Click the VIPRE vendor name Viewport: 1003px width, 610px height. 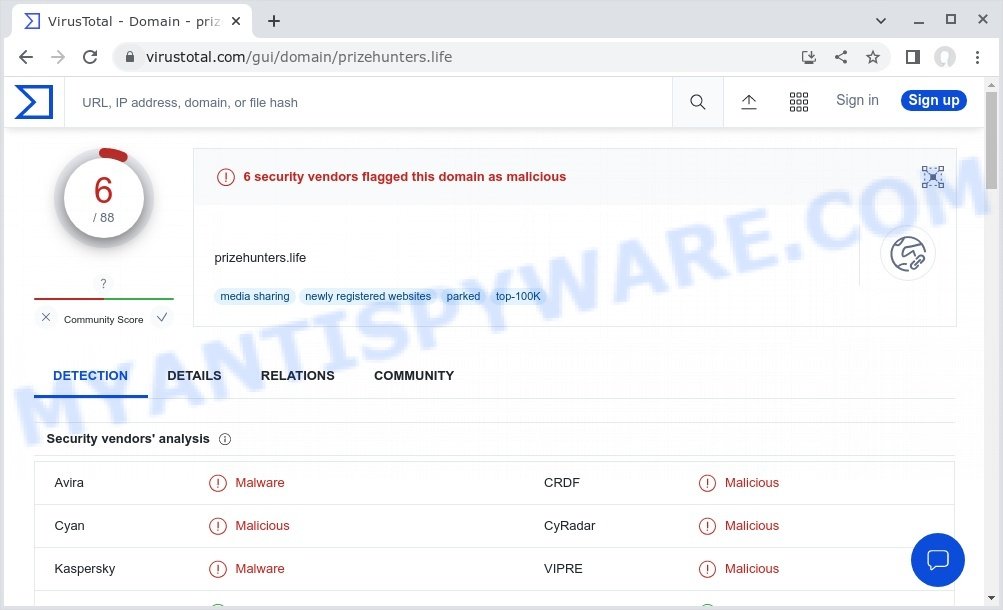563,568
